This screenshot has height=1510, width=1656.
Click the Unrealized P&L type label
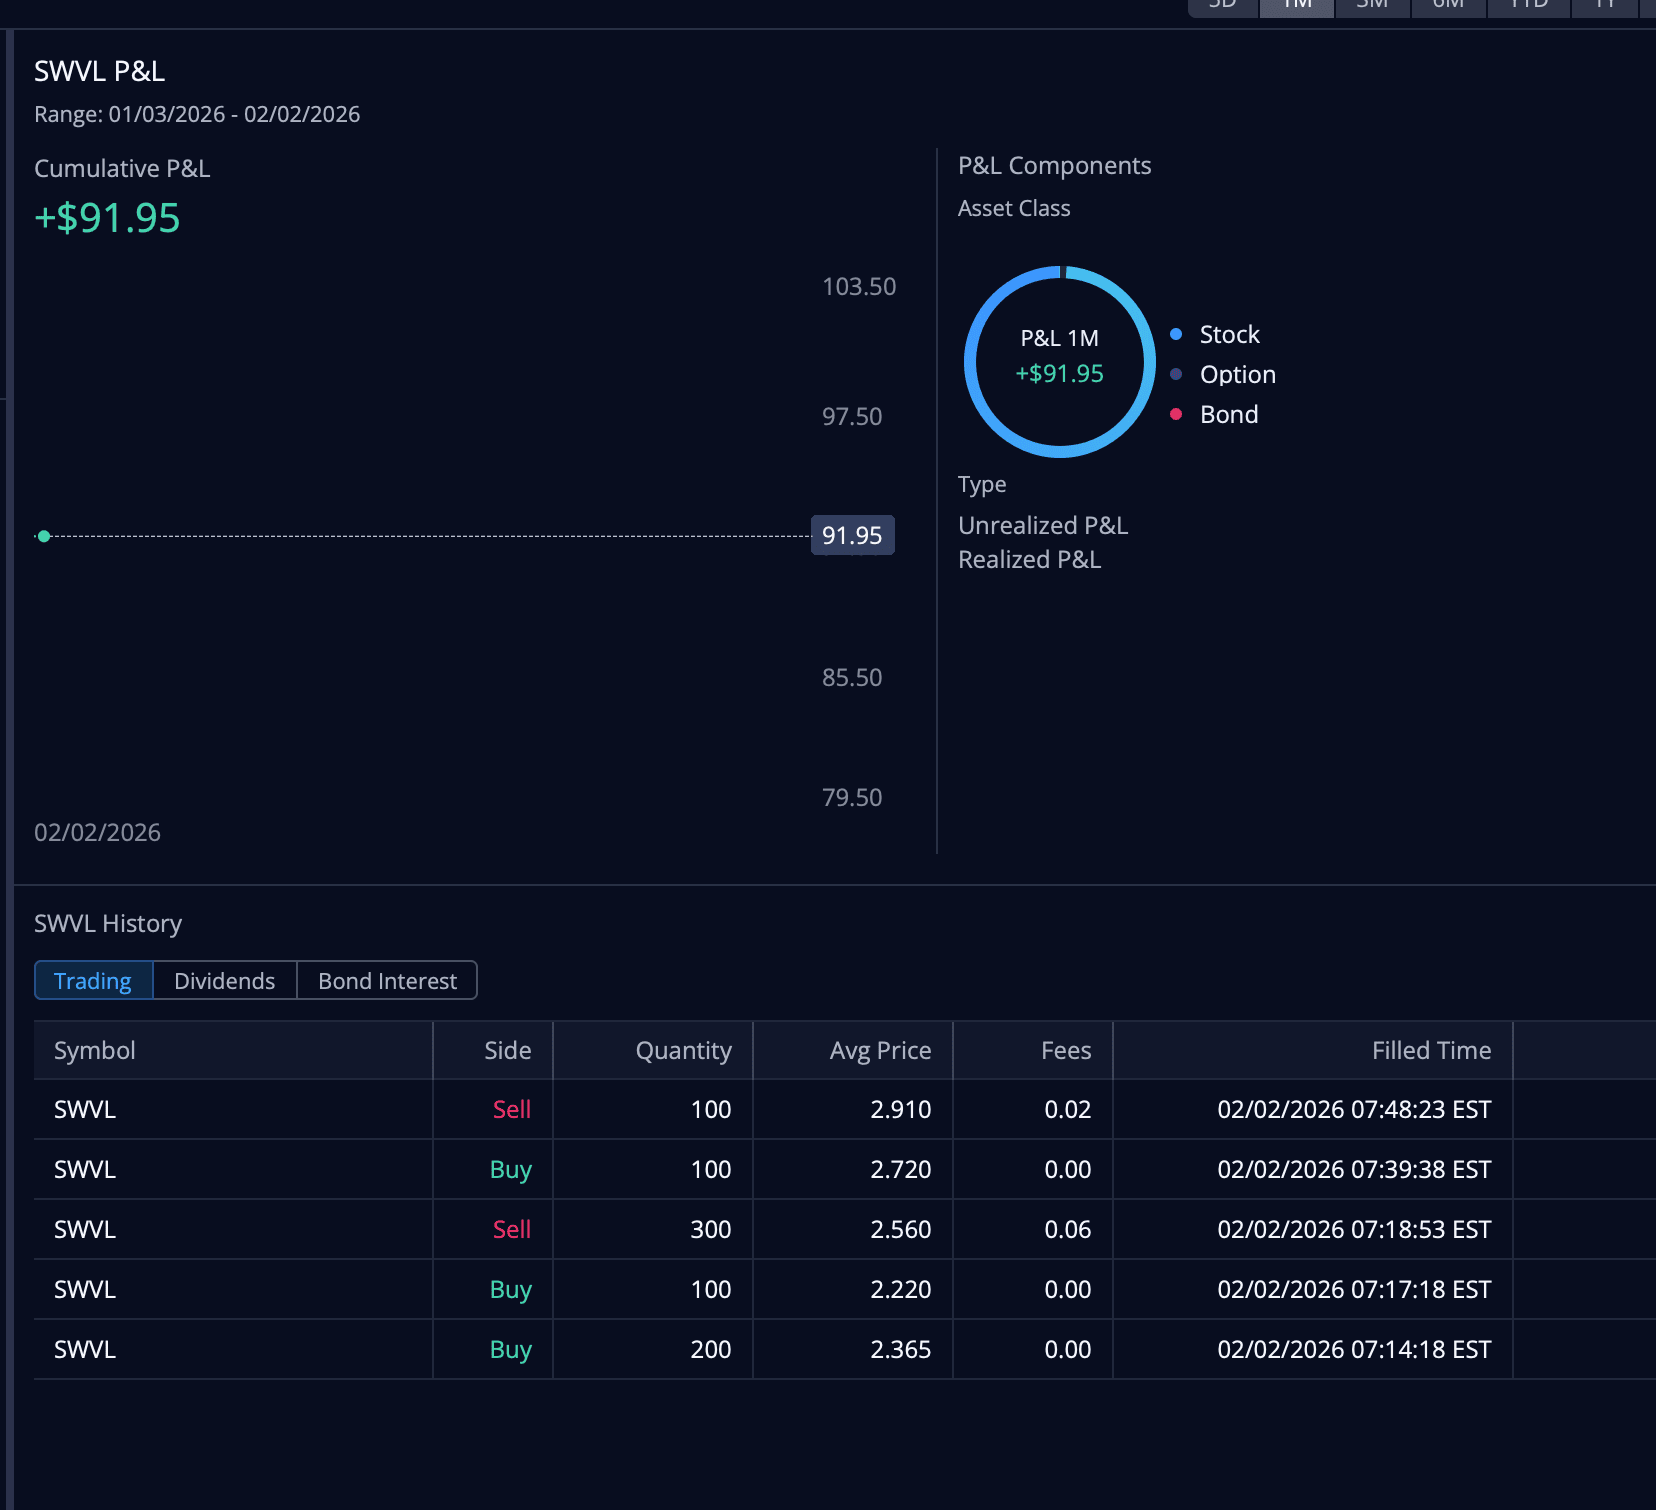click(x=1042, y=525)
